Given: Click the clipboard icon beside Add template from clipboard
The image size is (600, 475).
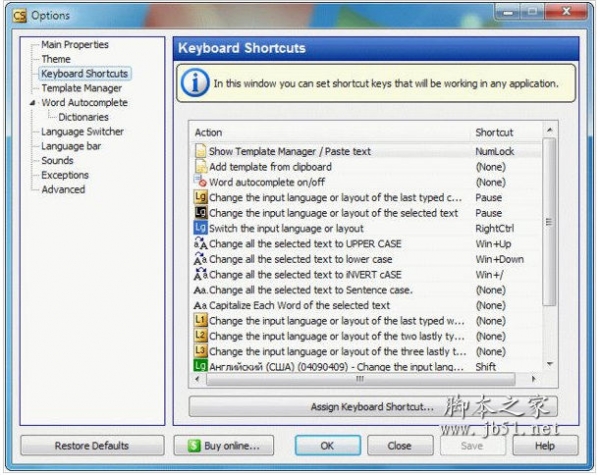Looking at the screenshot, I should tap(201, 167).
